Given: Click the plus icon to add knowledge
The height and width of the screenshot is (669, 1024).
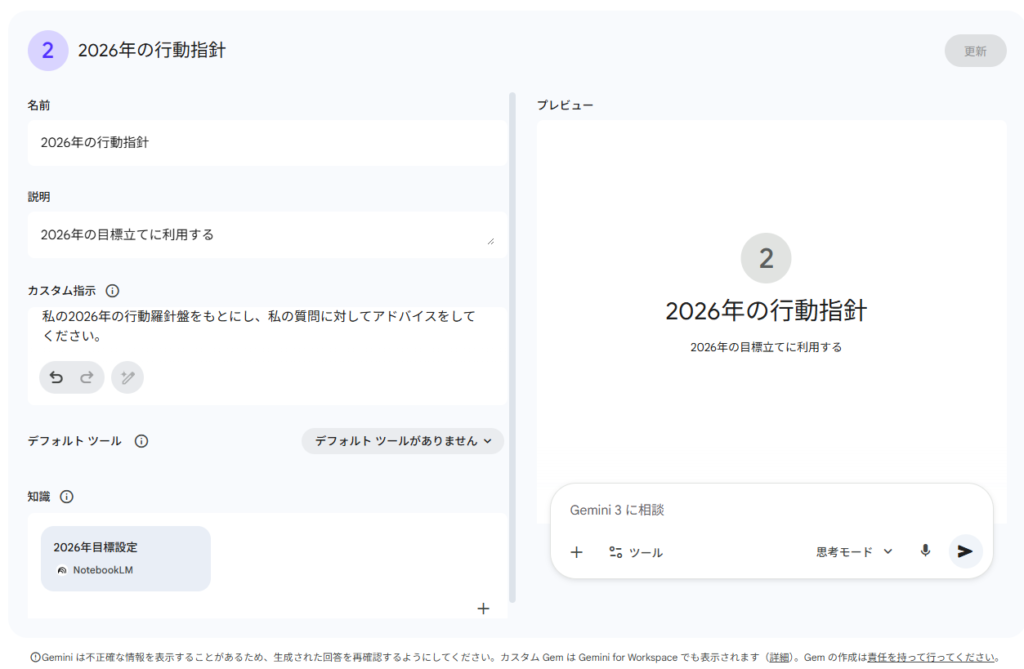Looking at the screenshot, I should coord(483,608).
